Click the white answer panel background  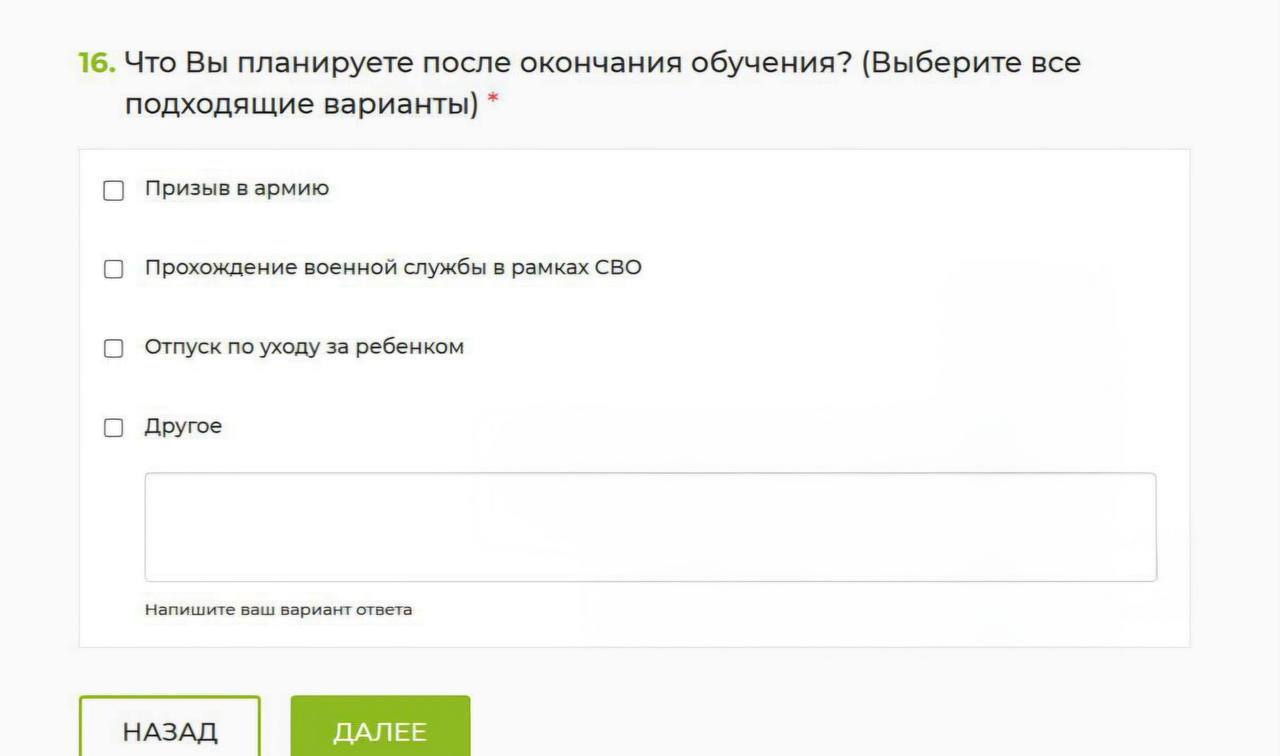pyautogui.click(x=900, y=200)
